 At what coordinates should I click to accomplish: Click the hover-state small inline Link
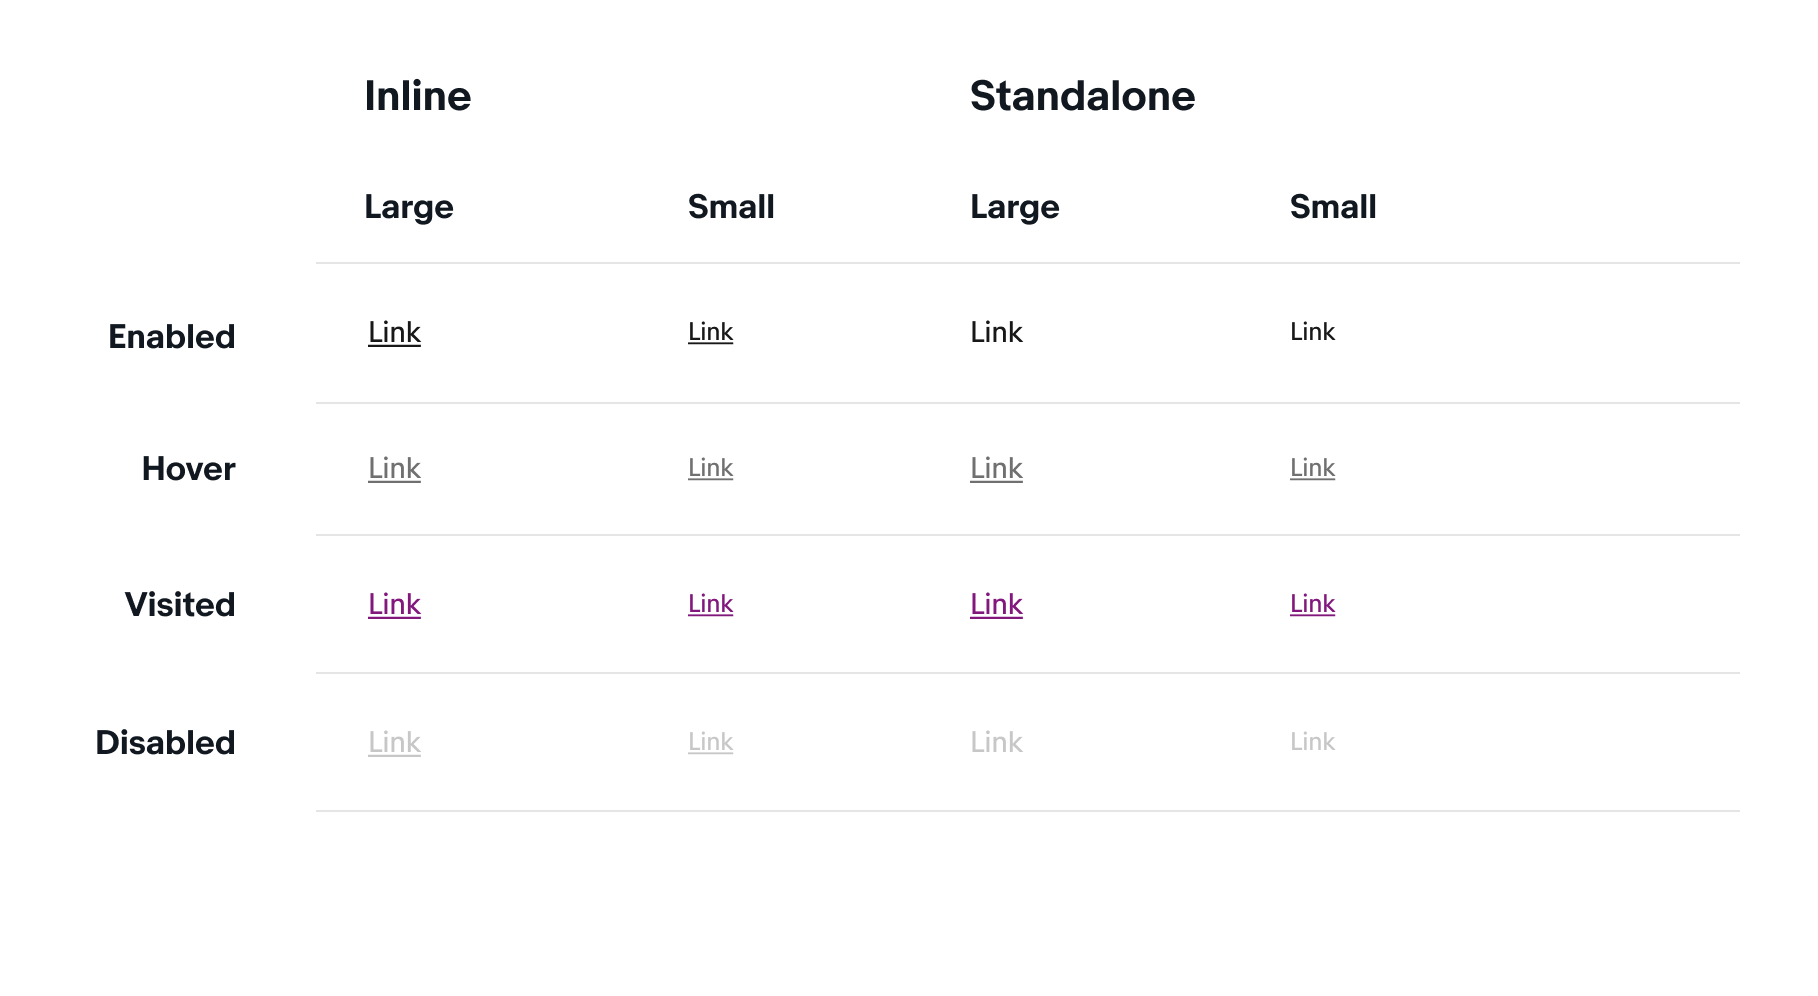pyautogui.click(x=710, y=468)
